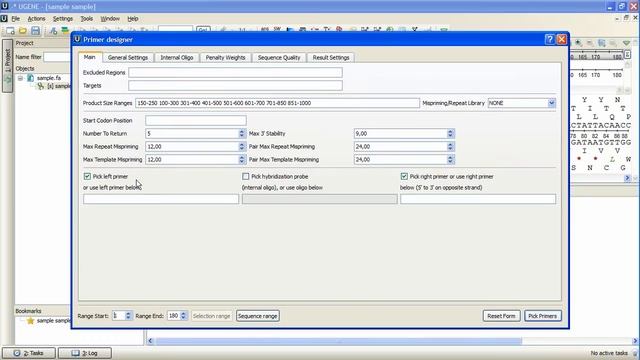The image size is (640, 360).
Task: Click the Range End spinner arrows
Action: point(183,316)
